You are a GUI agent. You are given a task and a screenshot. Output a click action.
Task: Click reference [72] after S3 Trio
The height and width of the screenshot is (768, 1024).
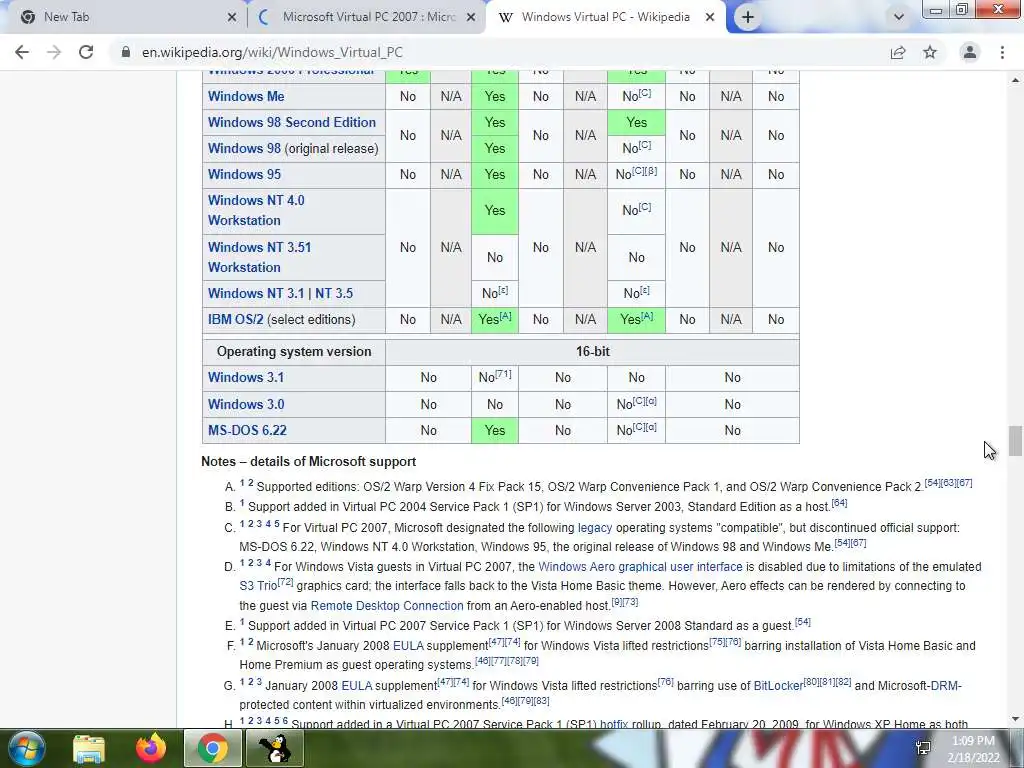tap(285, 582)
